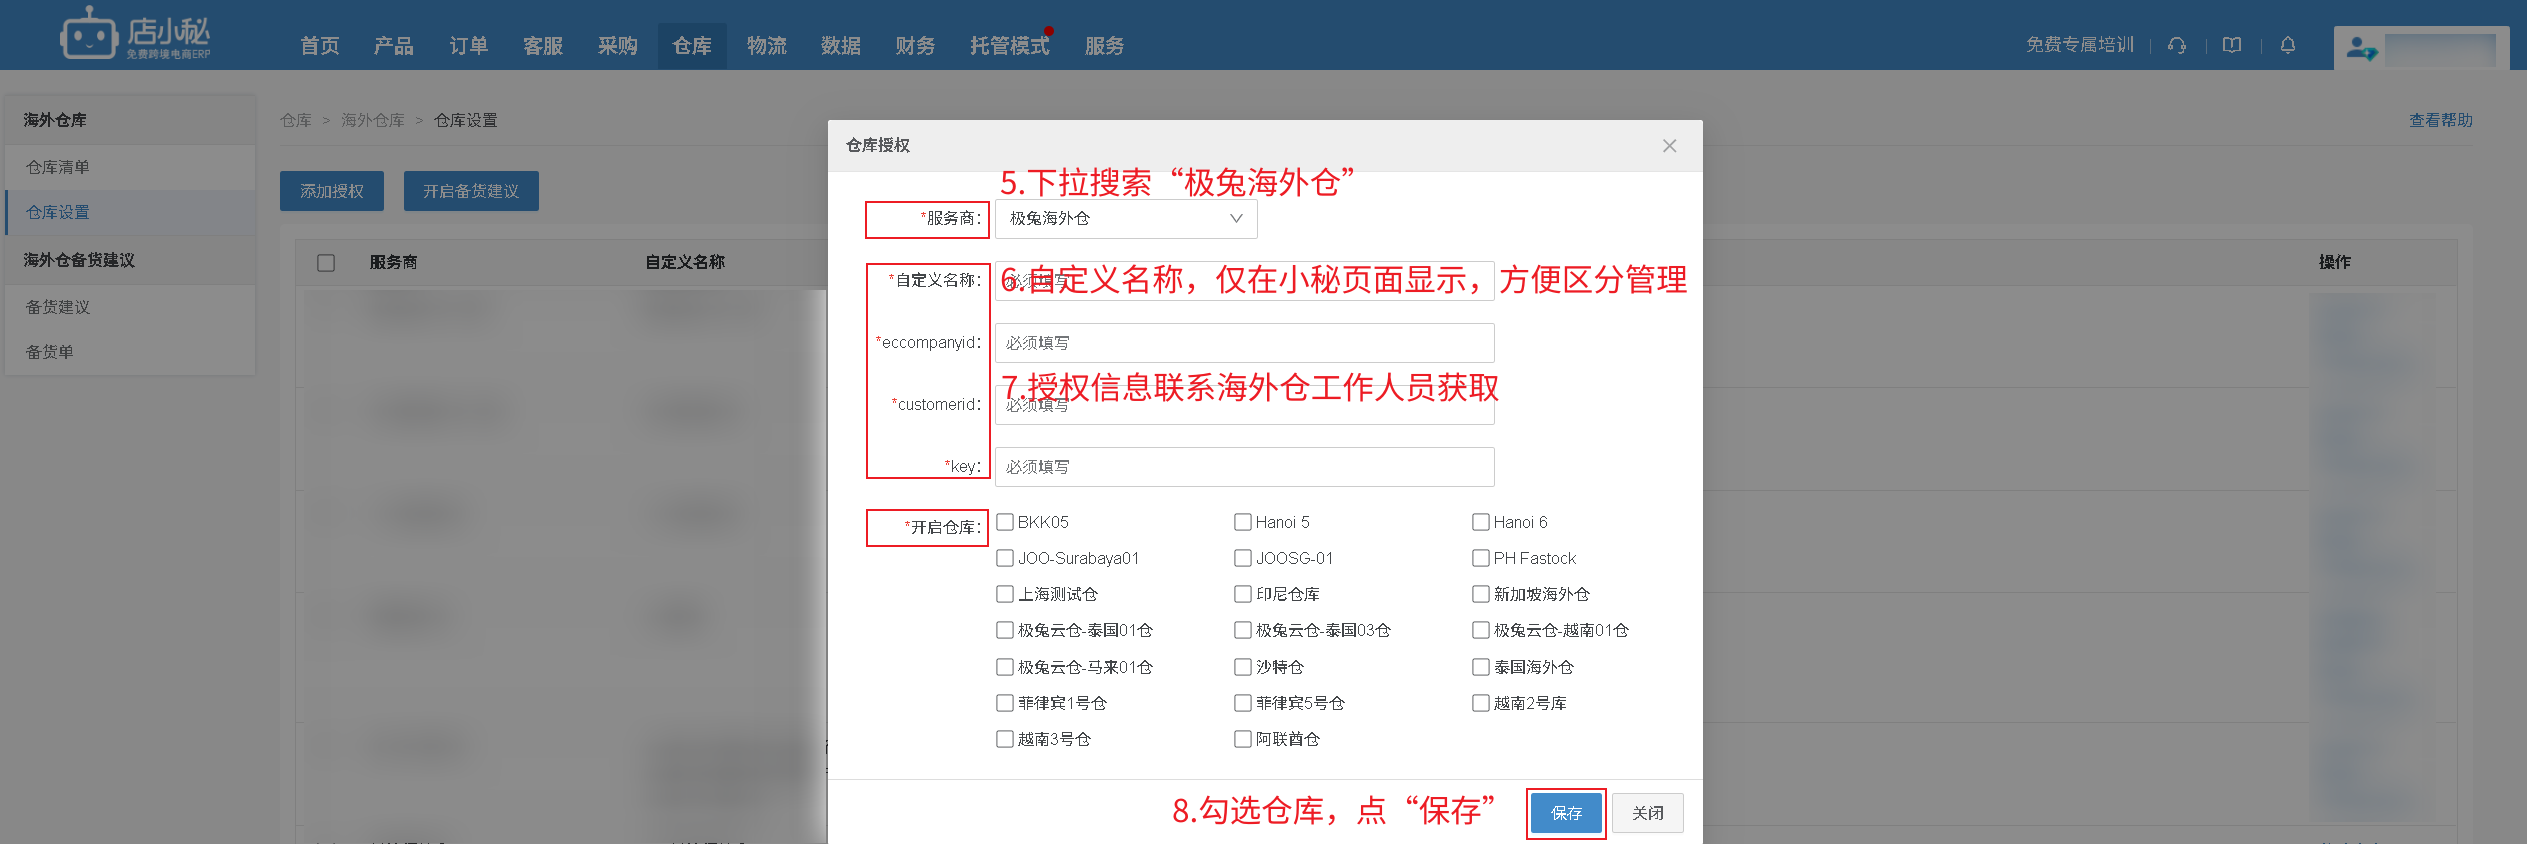Open the book help manual icon

pos(2232,45)
